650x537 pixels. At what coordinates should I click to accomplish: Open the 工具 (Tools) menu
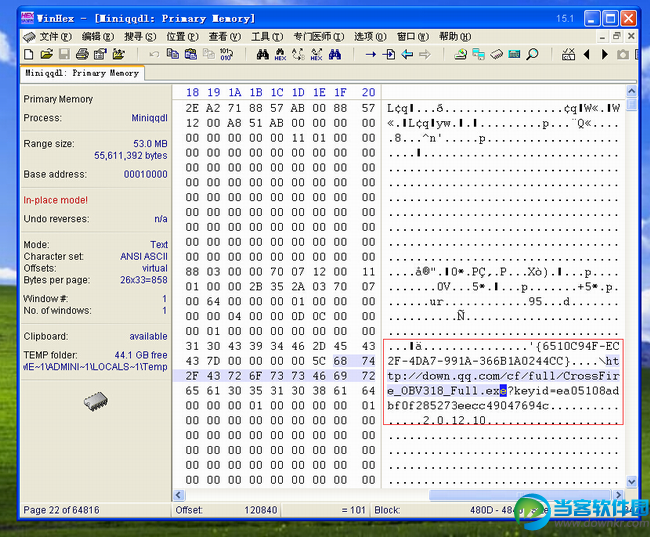[x=265, y=37]
